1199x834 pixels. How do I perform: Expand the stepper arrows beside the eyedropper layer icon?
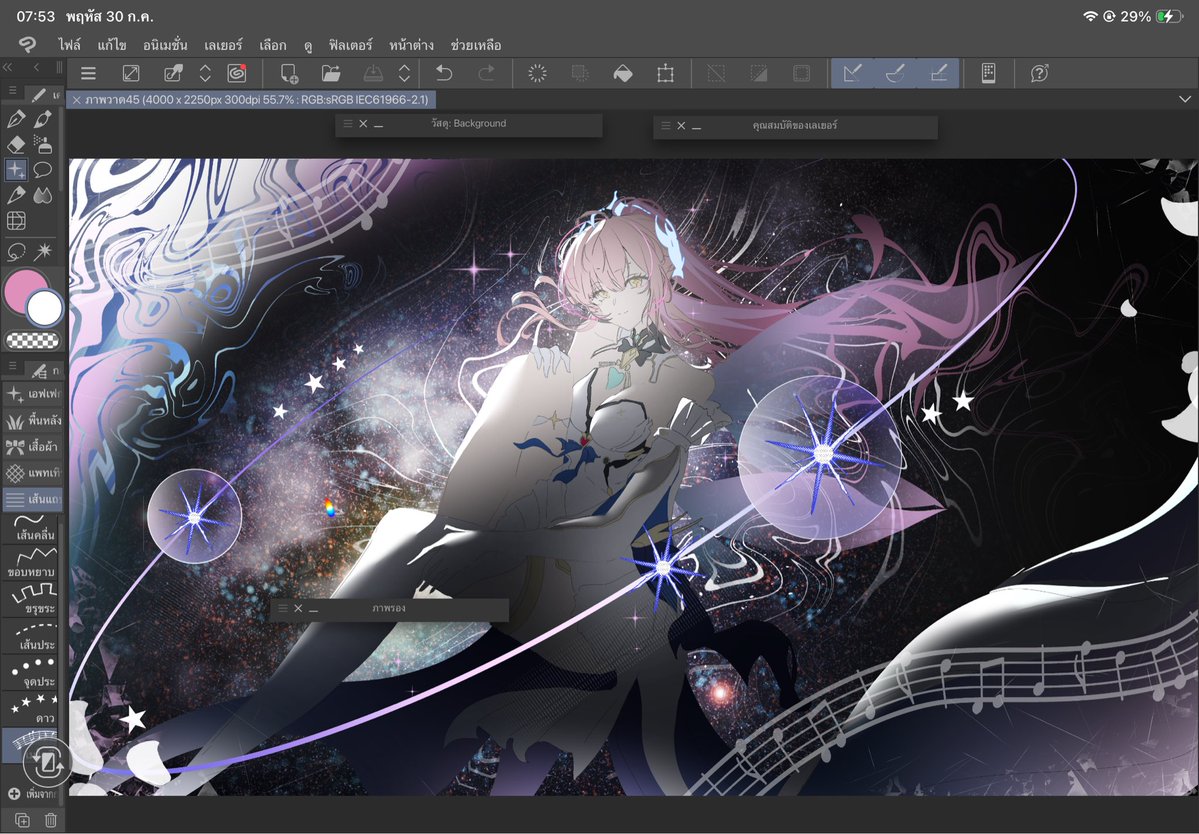pyautogui.click(x=205, y=73)
